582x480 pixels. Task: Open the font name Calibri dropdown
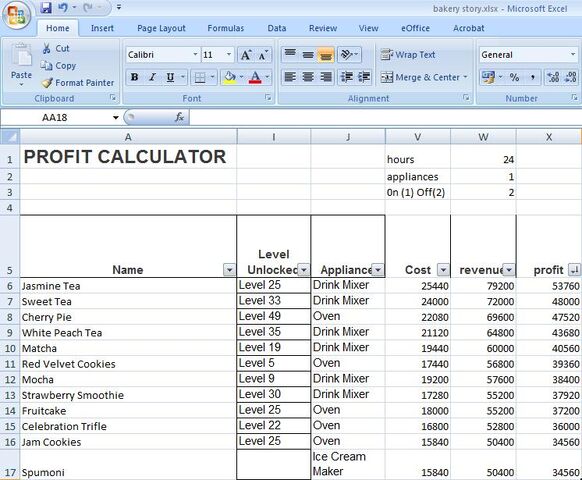[195, 55]
